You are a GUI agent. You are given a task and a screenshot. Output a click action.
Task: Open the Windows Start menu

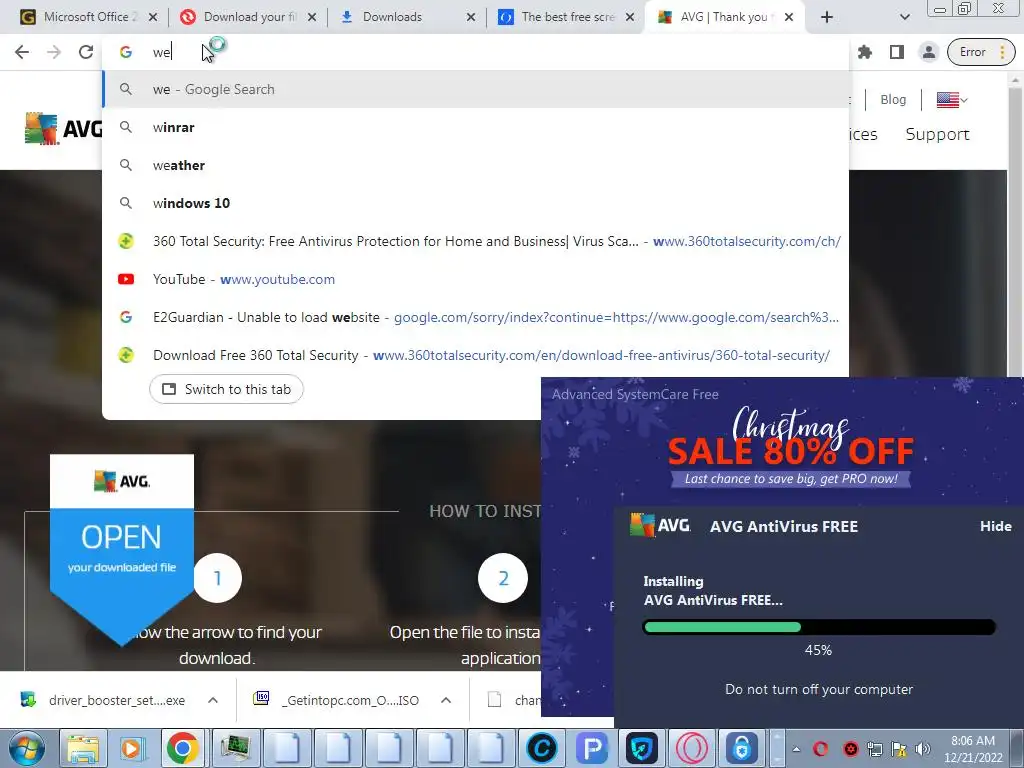[27, 748]
